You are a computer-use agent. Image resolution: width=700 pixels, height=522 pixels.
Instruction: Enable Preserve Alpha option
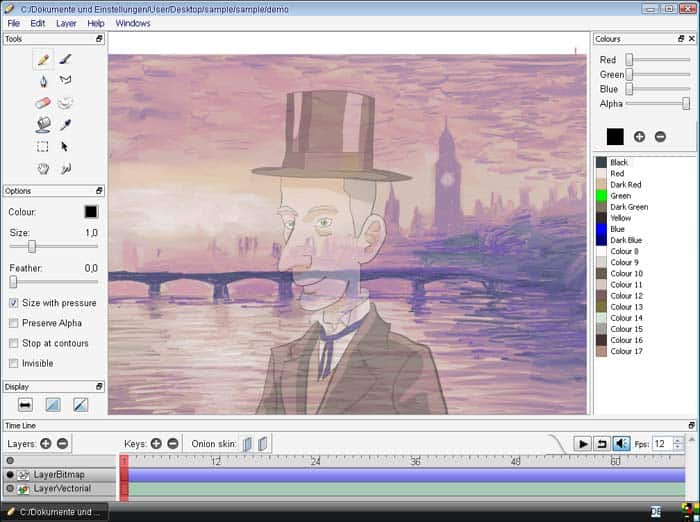(14, 323)
